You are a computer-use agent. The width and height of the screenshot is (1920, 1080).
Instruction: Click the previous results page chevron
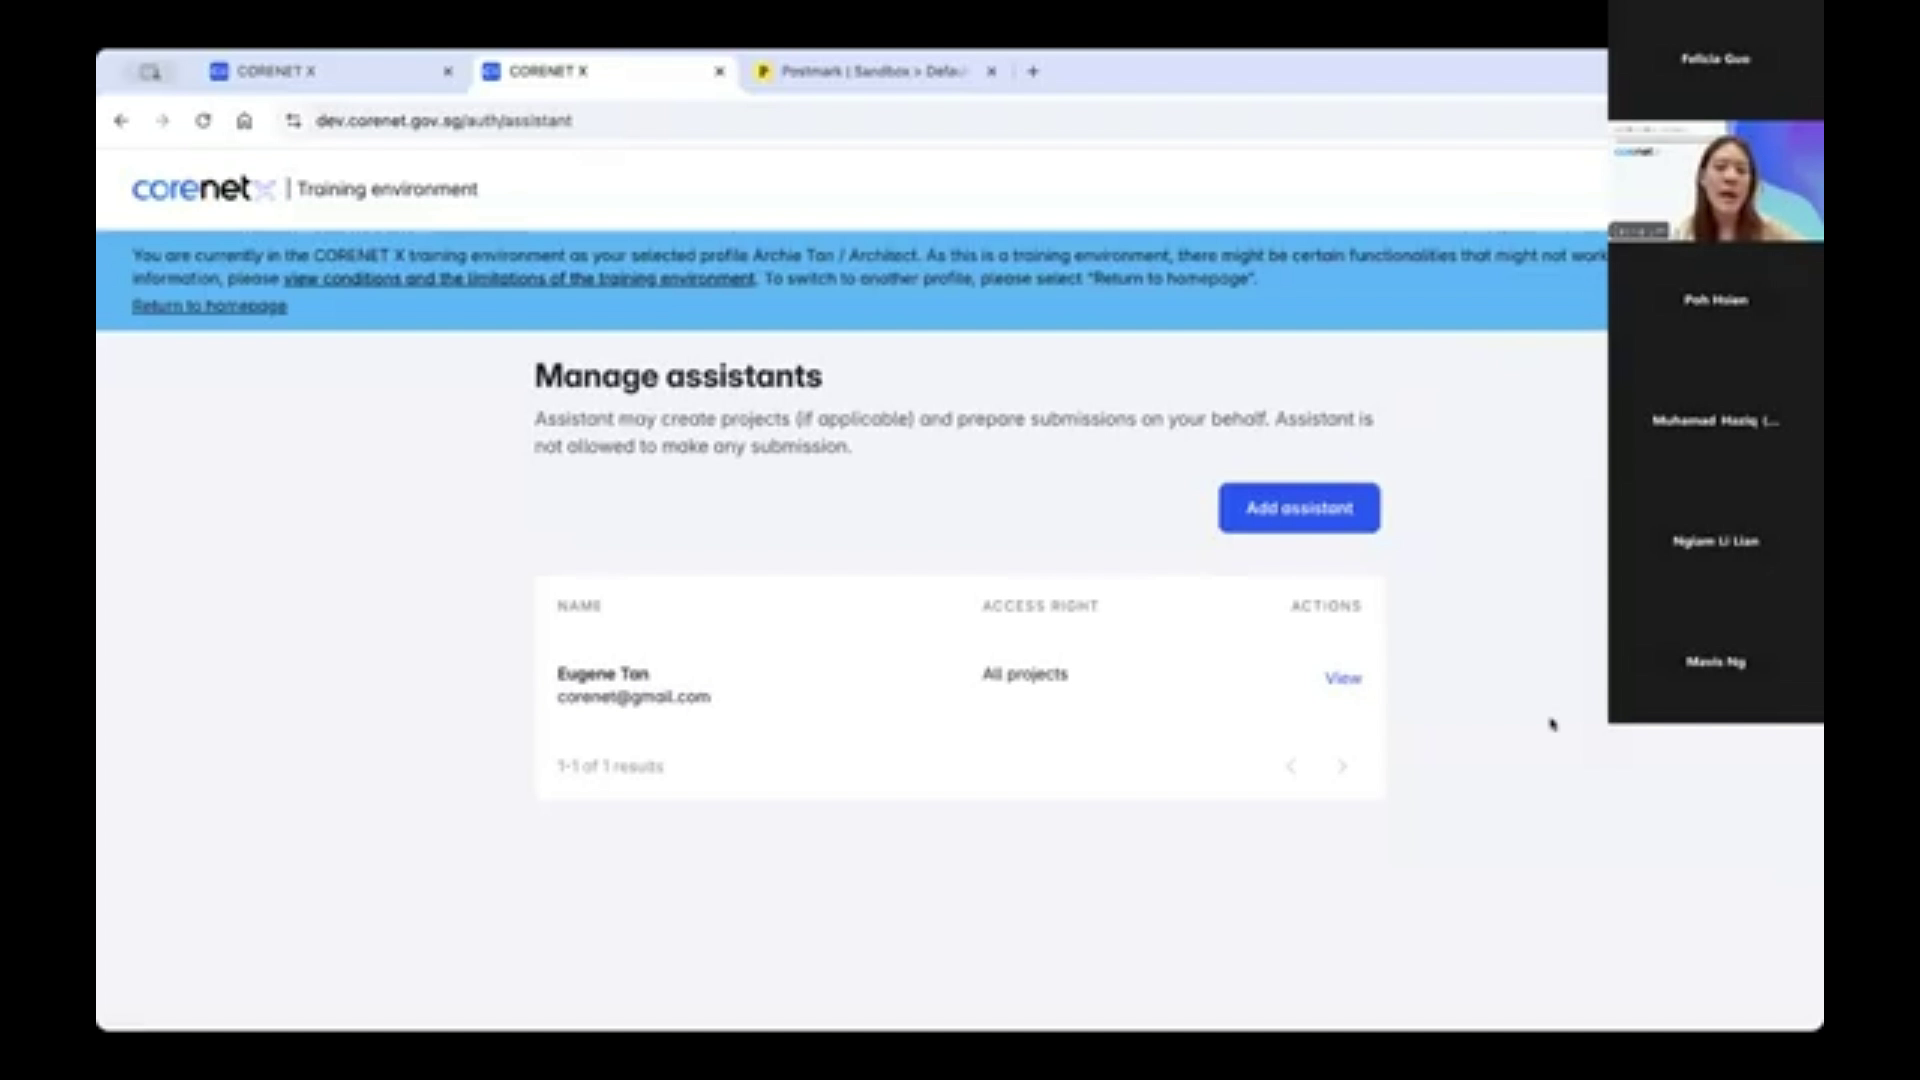pos(1291,766)
